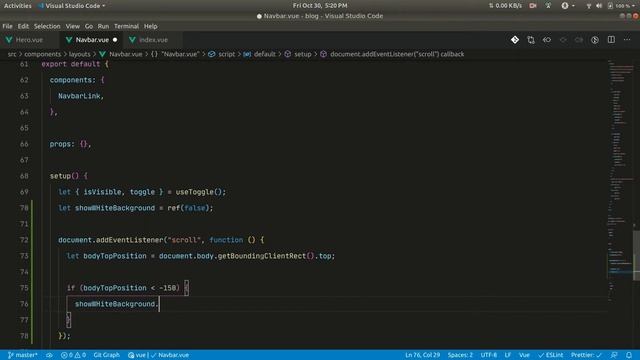Open the Go menu

tap(89, 26)
